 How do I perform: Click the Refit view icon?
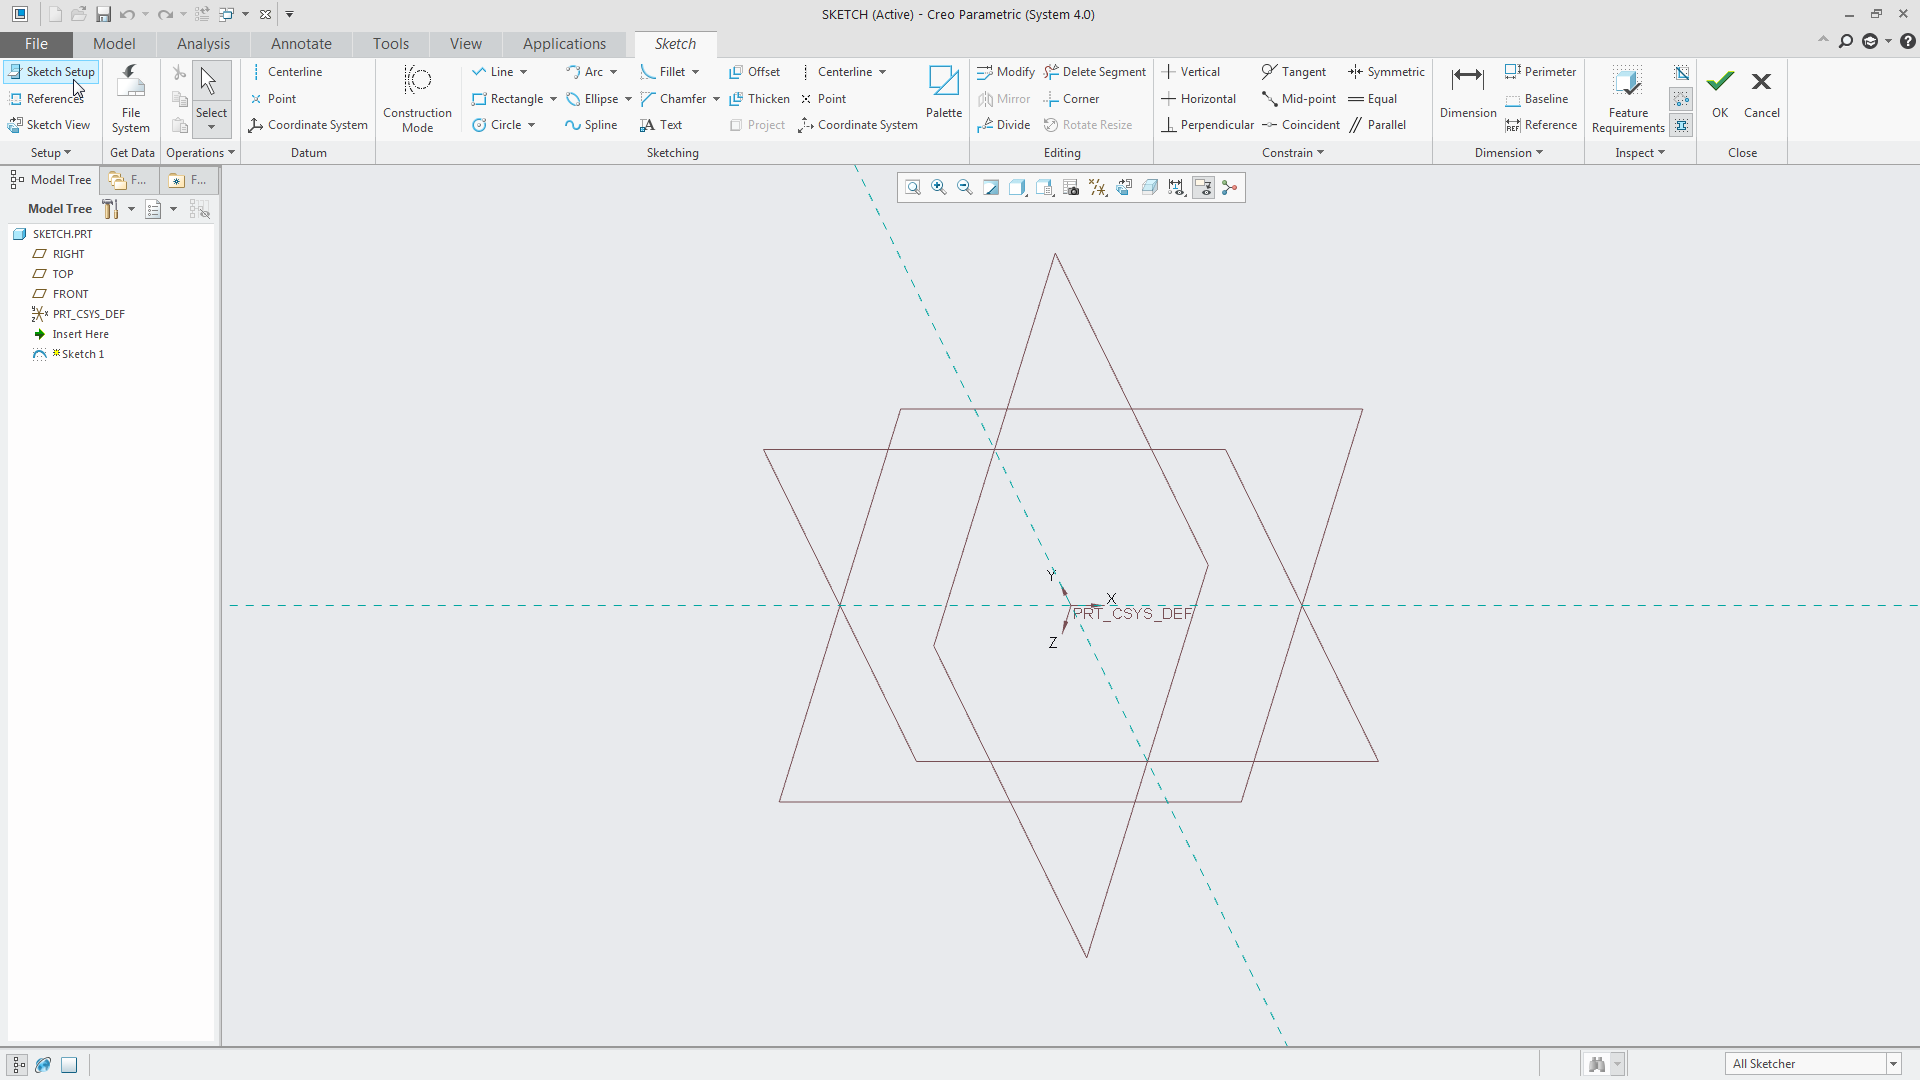click(912, 188)
